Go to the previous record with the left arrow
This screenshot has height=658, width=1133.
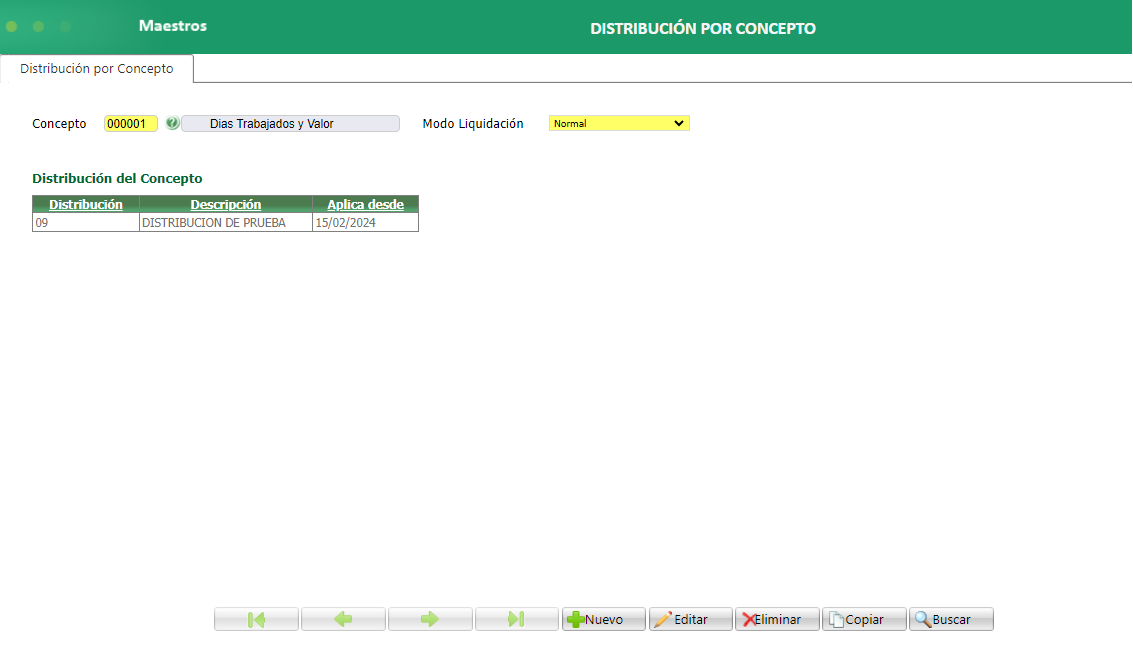tap(342, 618)
